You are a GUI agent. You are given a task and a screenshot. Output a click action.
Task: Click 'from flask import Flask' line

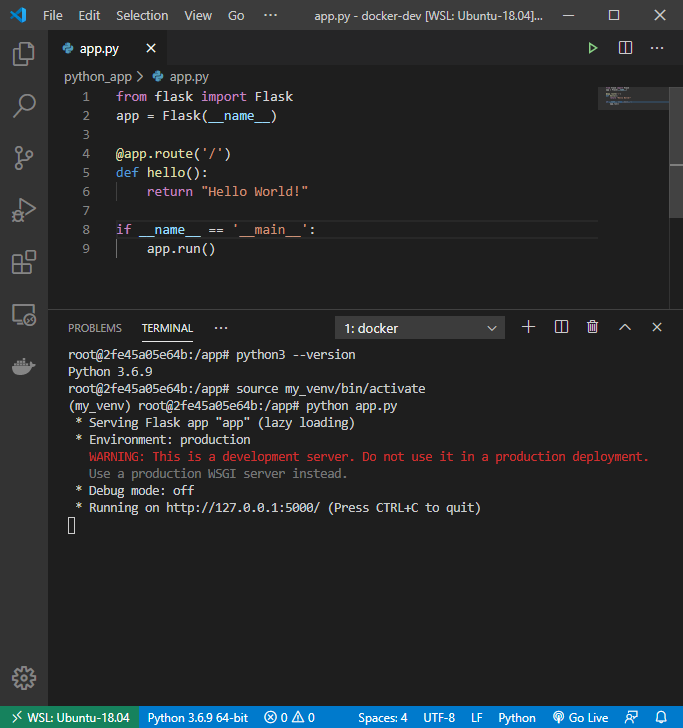[204, 96]
